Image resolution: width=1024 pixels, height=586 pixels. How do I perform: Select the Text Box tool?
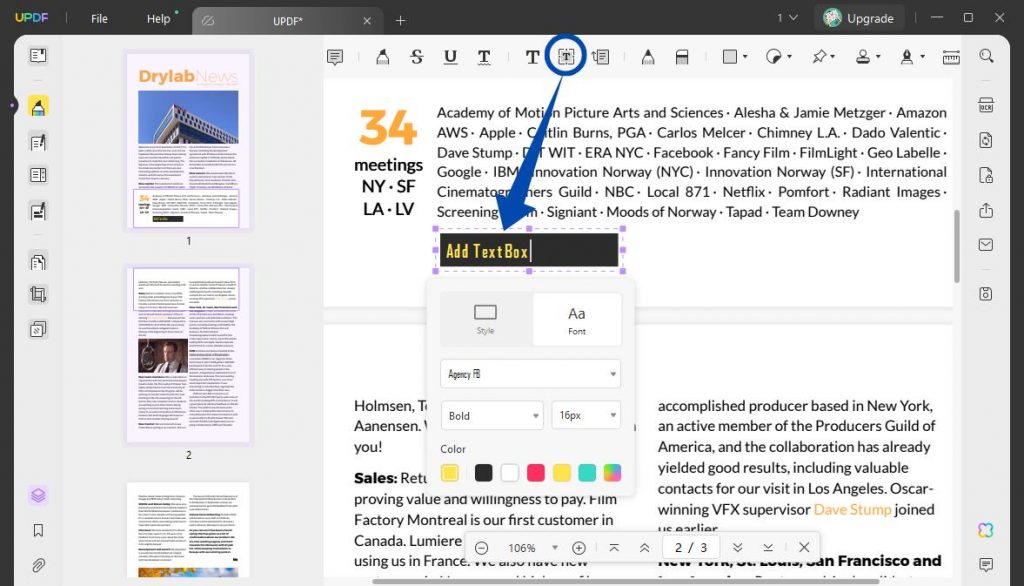click(566, 56)
